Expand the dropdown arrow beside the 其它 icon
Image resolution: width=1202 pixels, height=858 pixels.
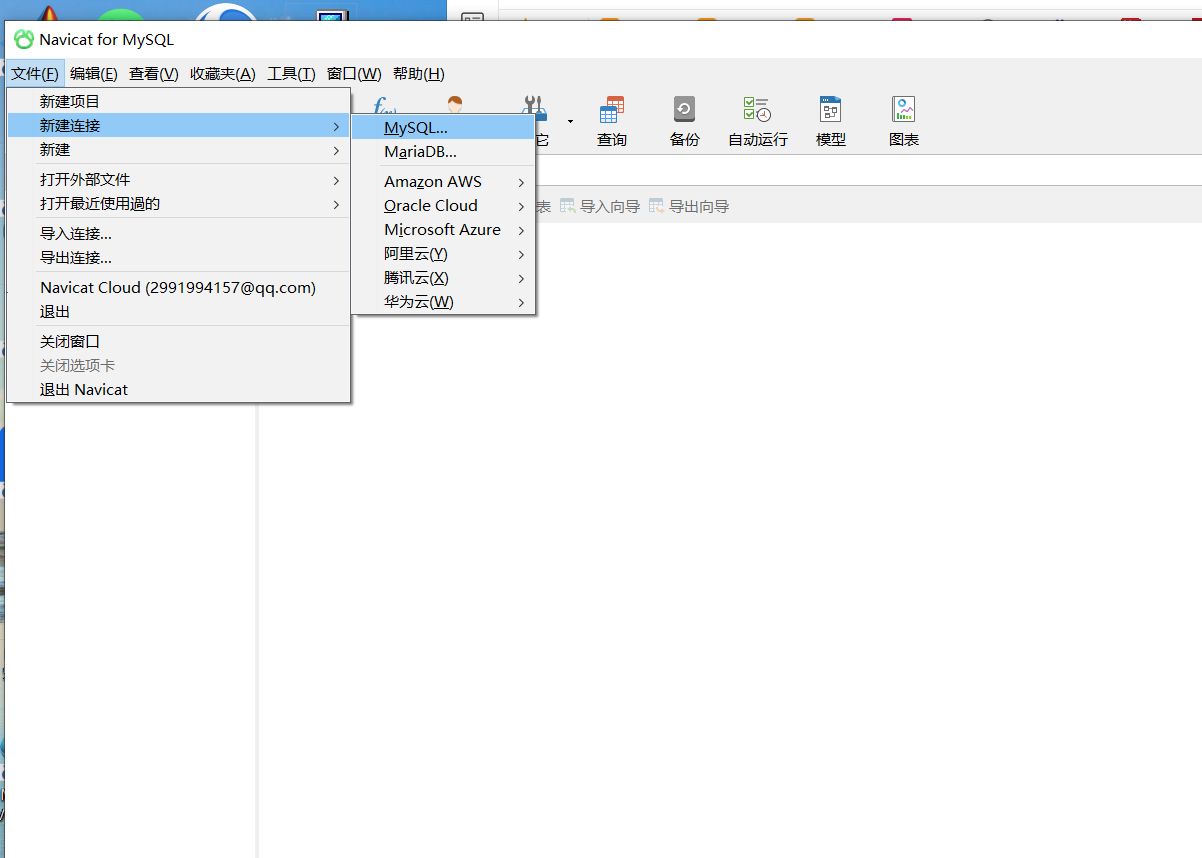pos(570,121)
